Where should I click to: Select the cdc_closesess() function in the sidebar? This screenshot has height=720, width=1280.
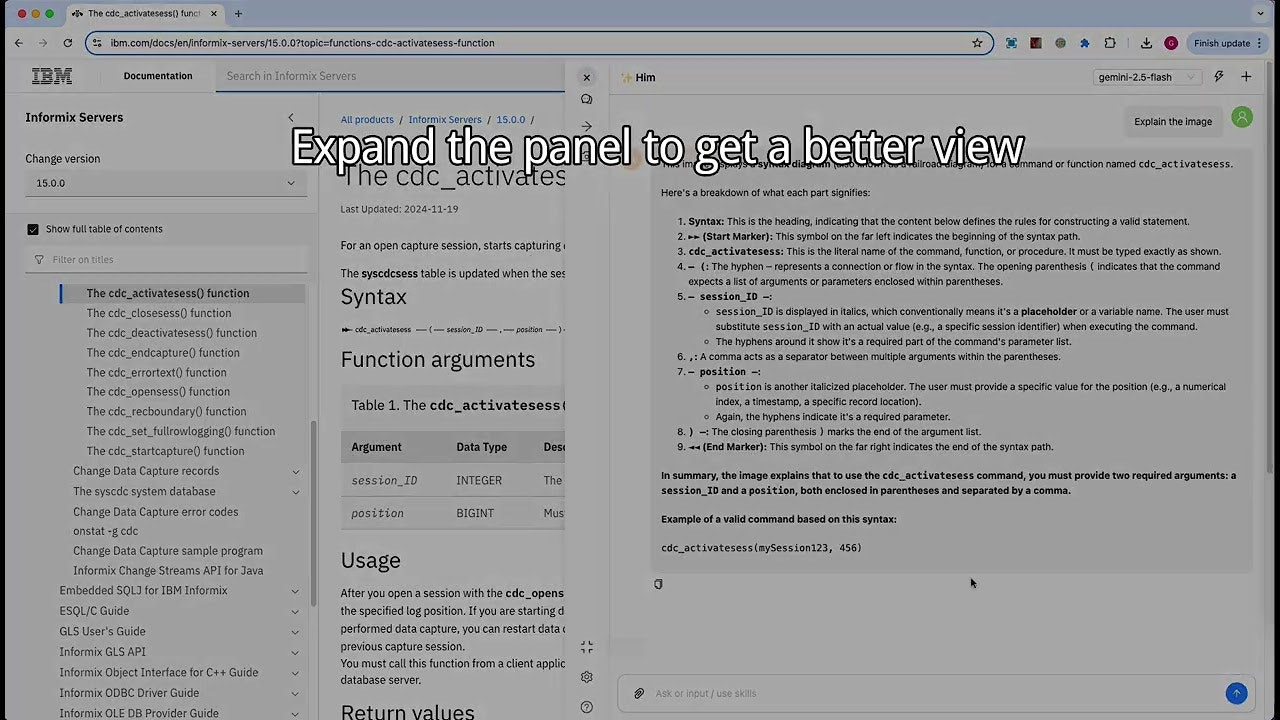coord(158,313)
